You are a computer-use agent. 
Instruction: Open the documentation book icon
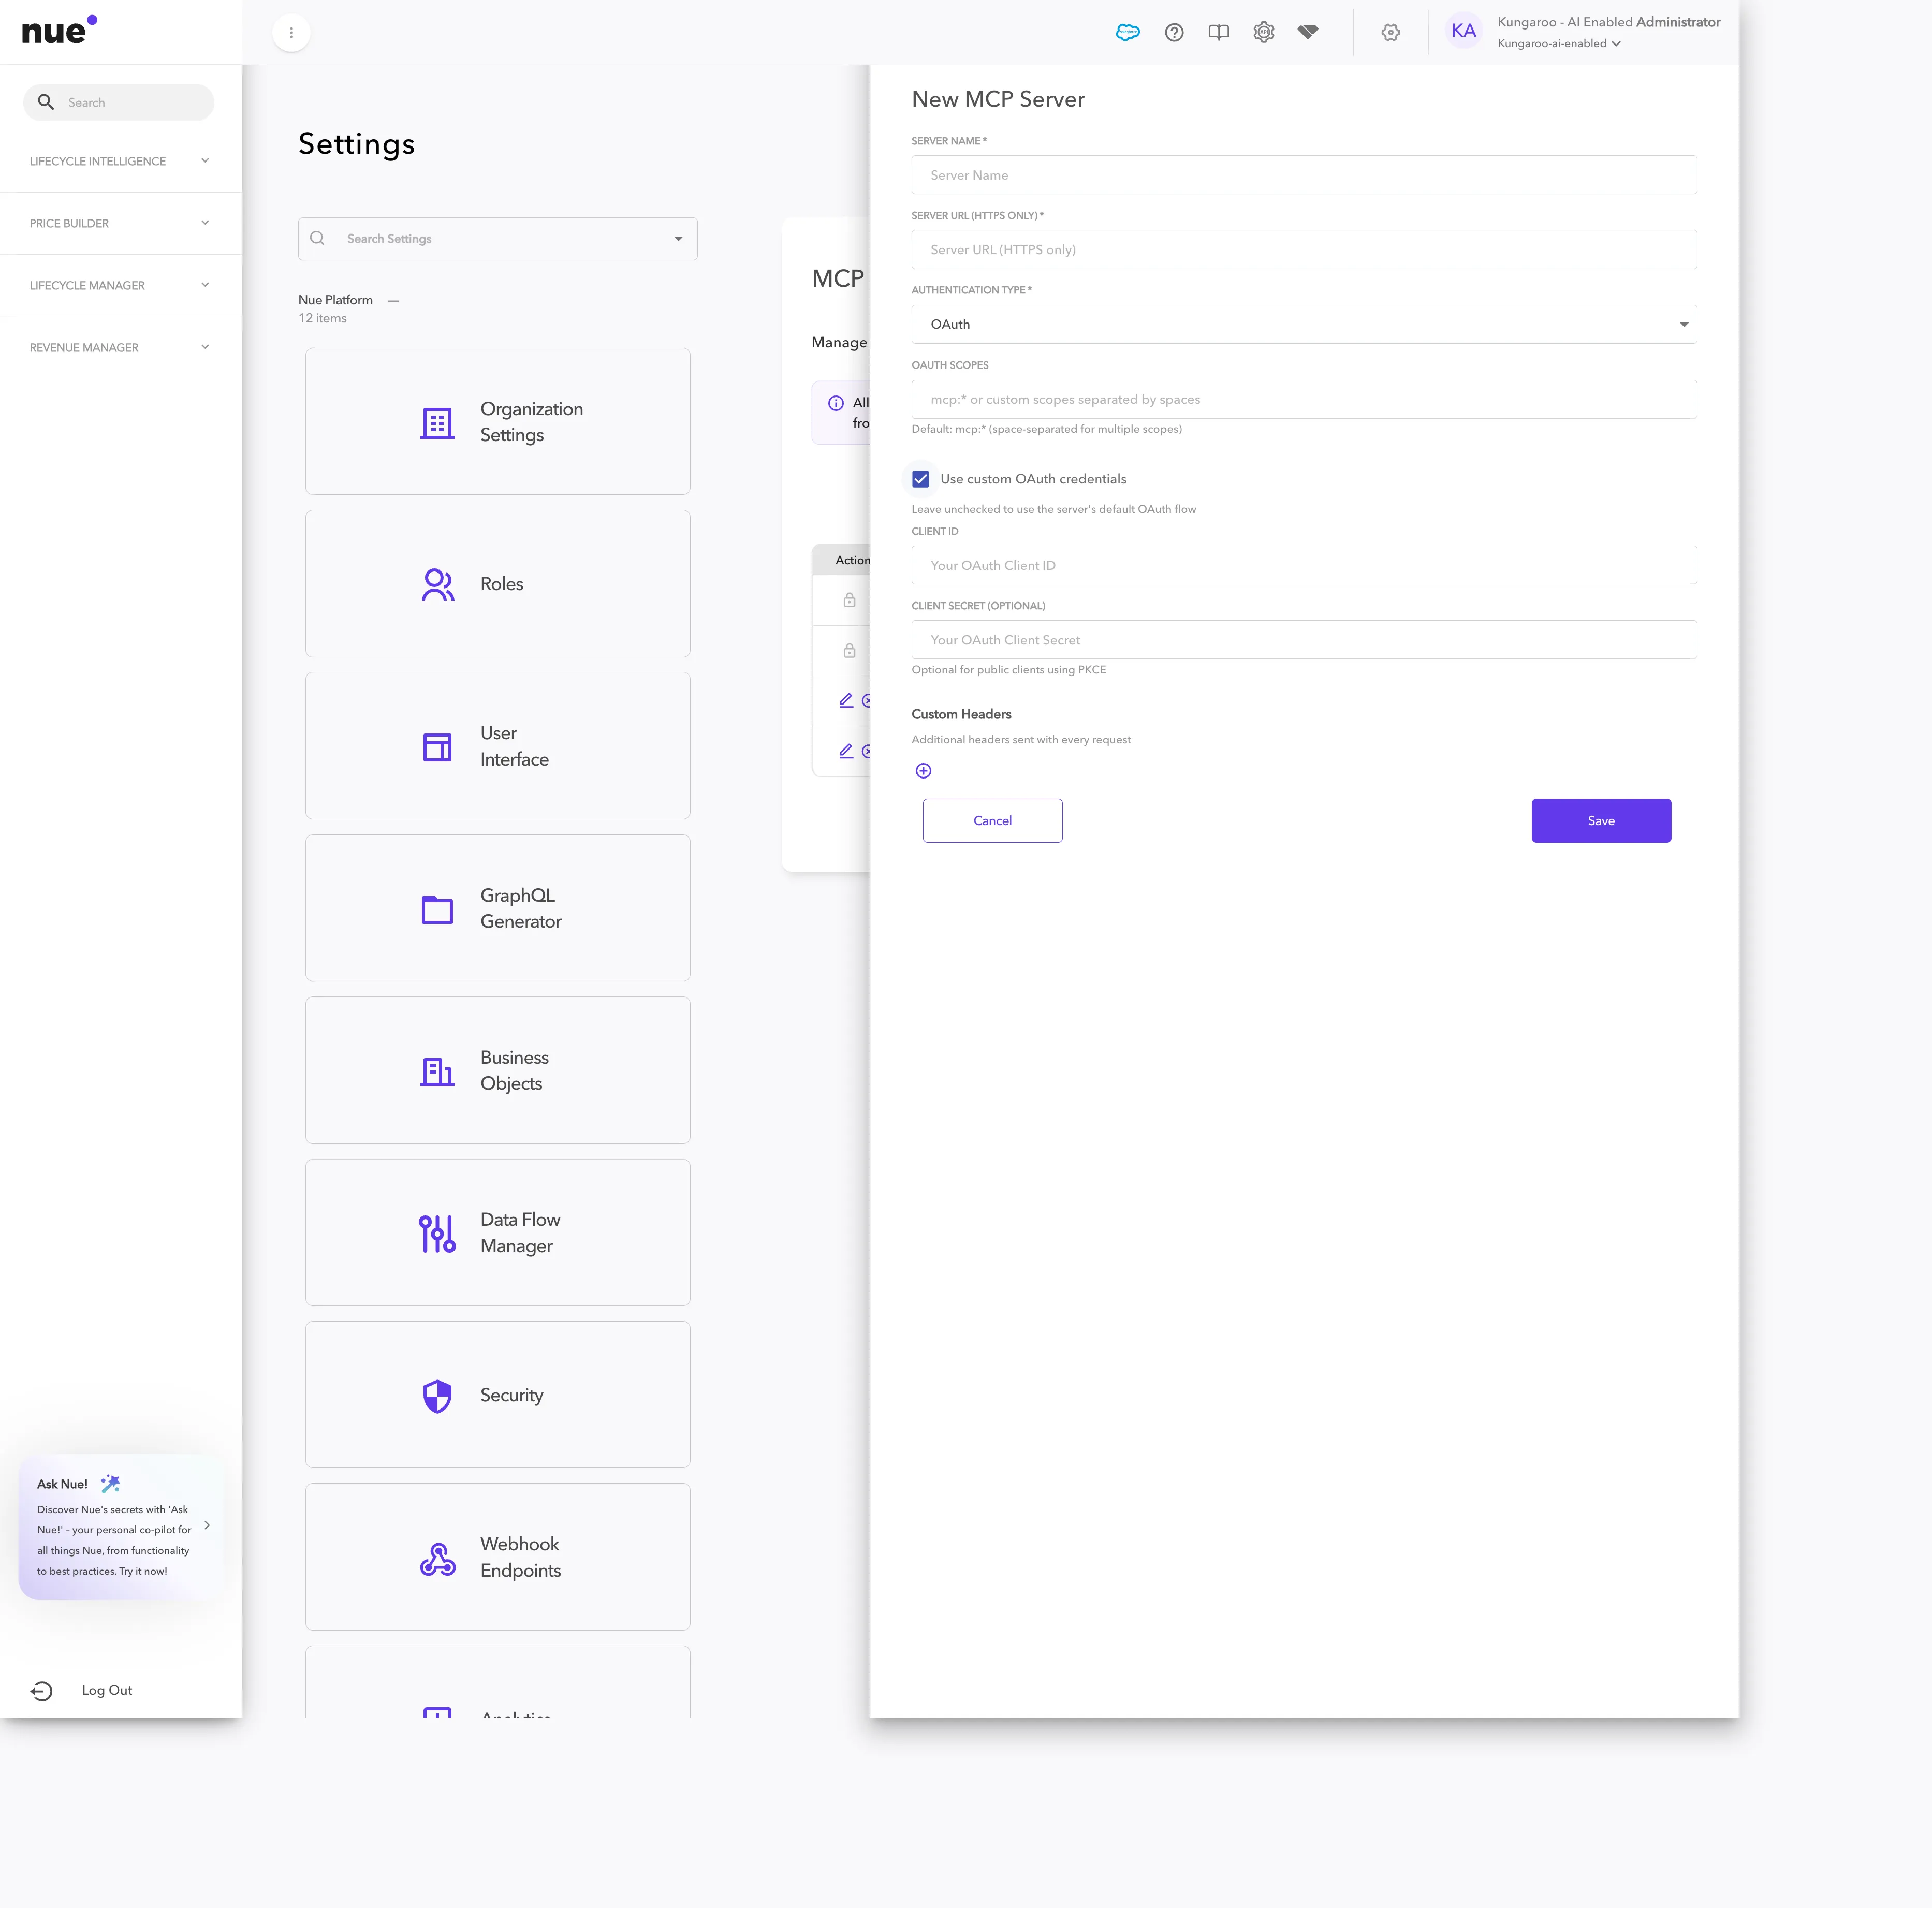(1218, 32)
